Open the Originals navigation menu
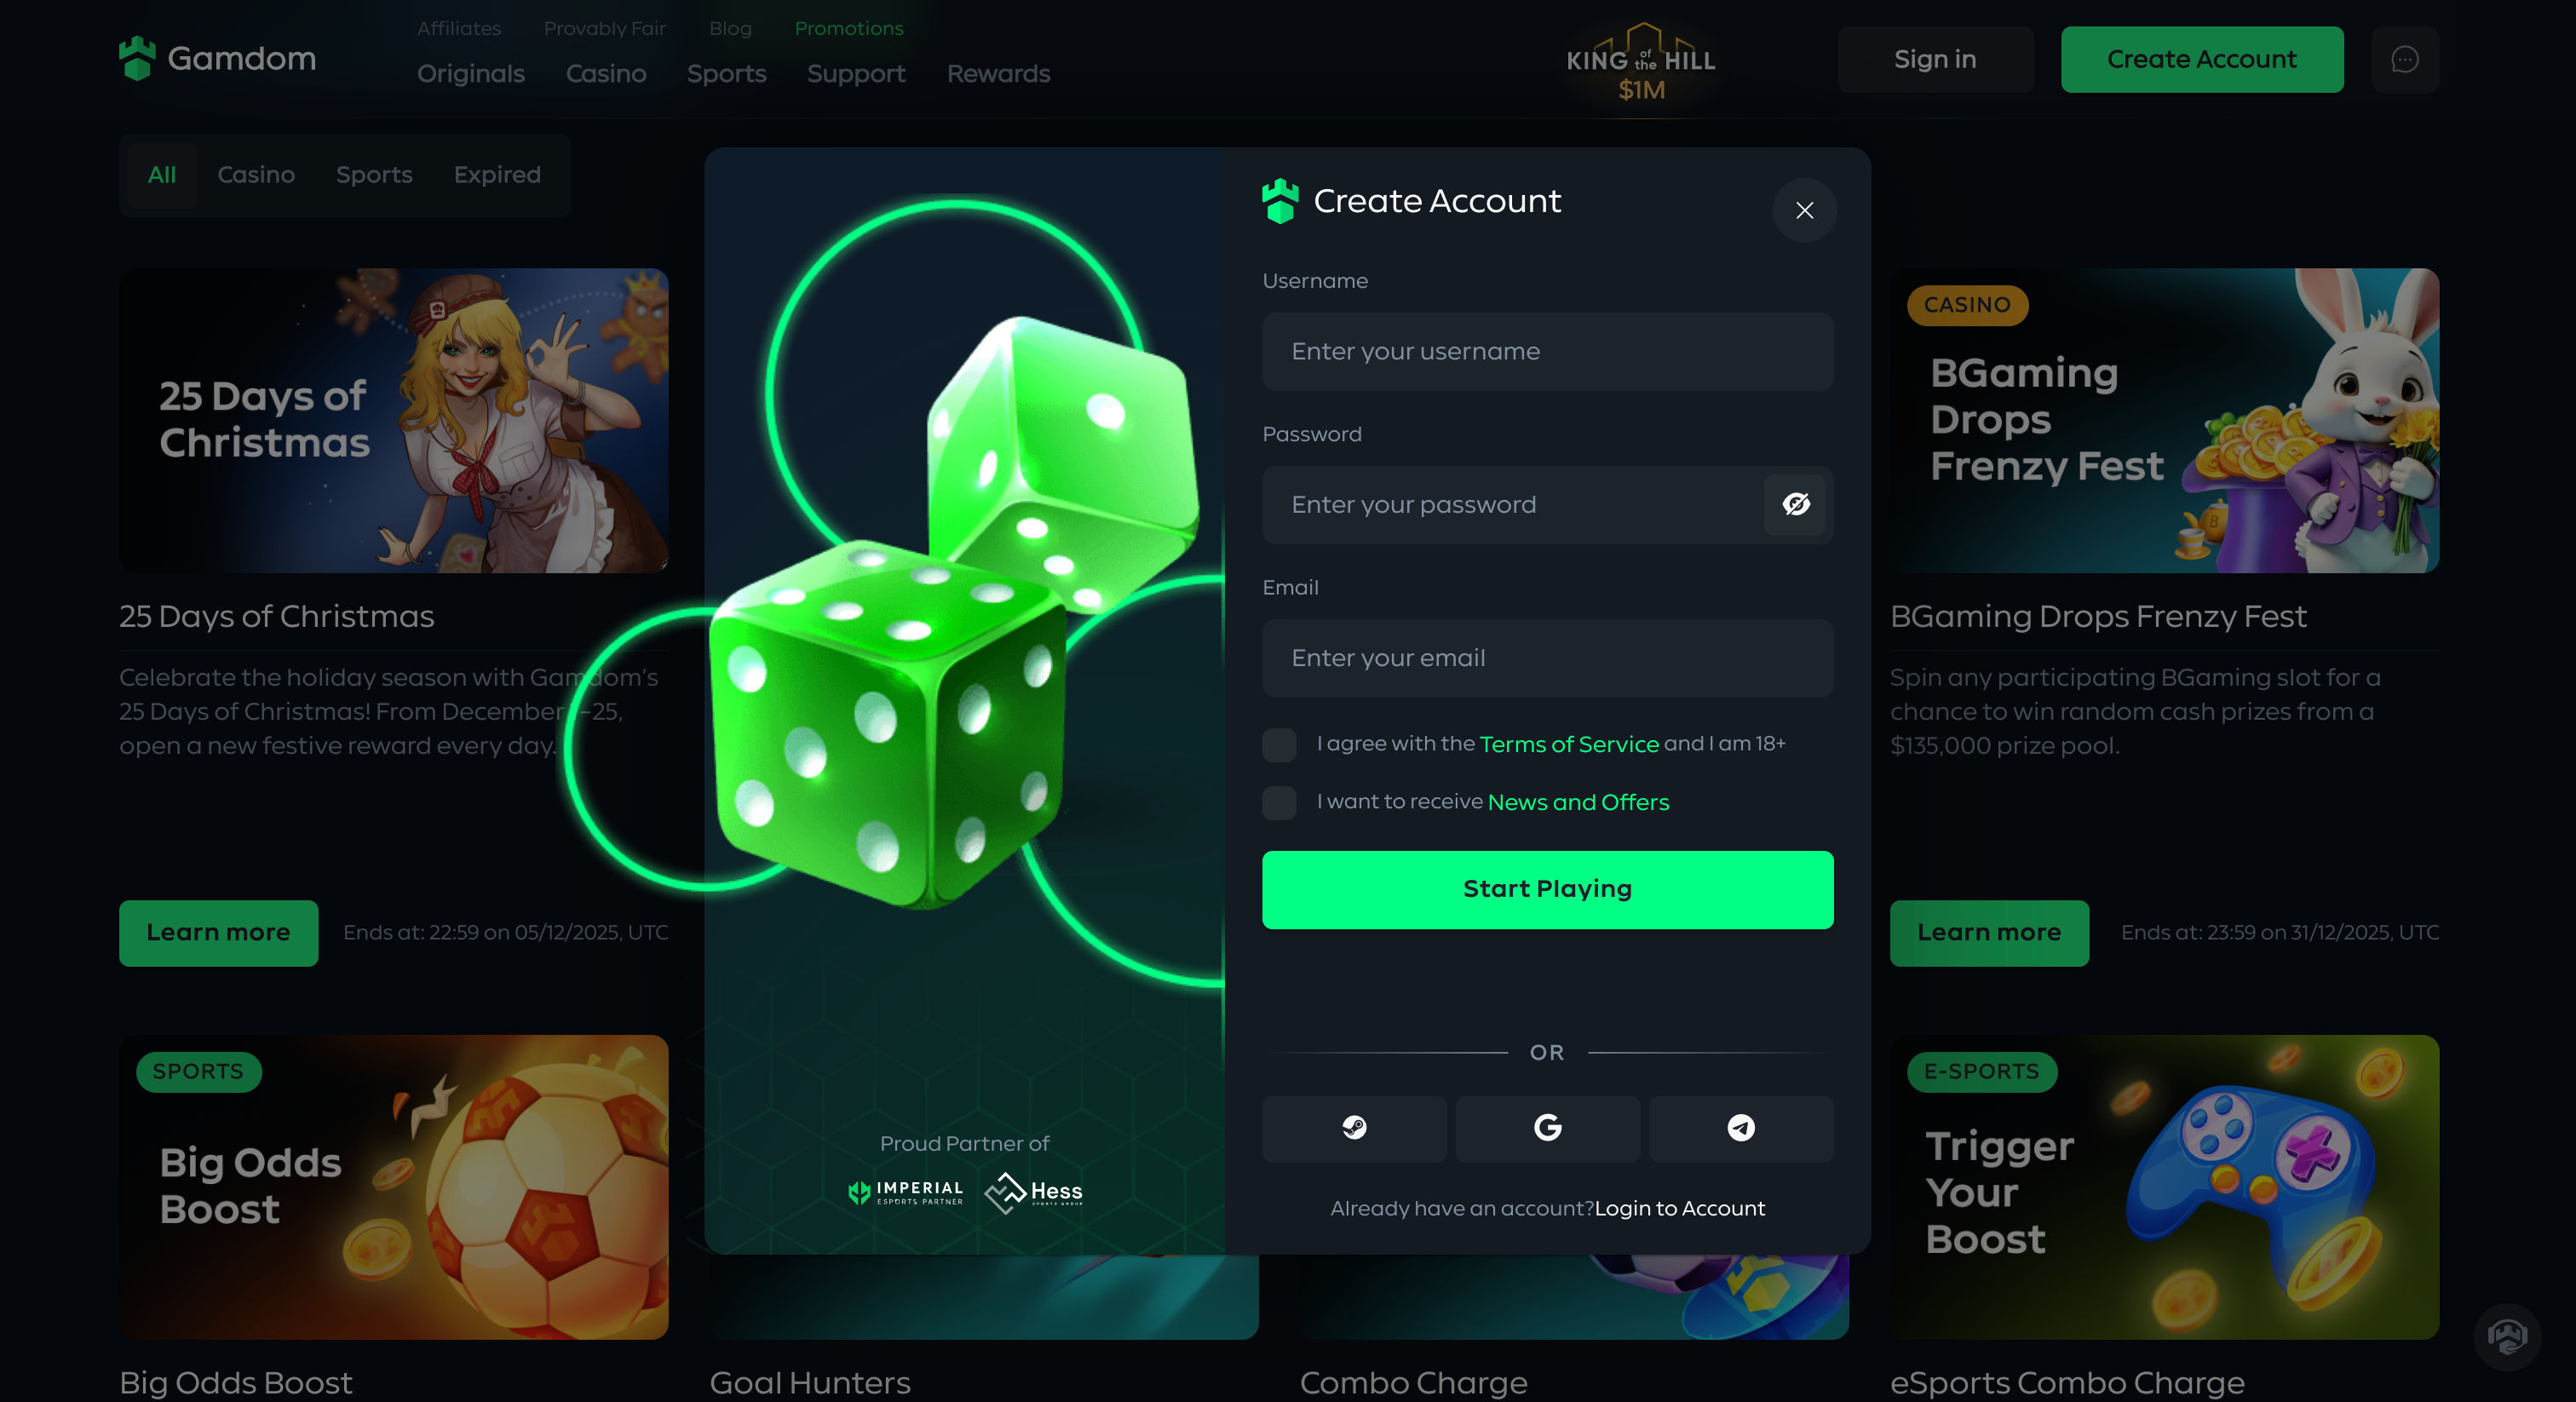2576x1402 pixels. tap(471, 74)
